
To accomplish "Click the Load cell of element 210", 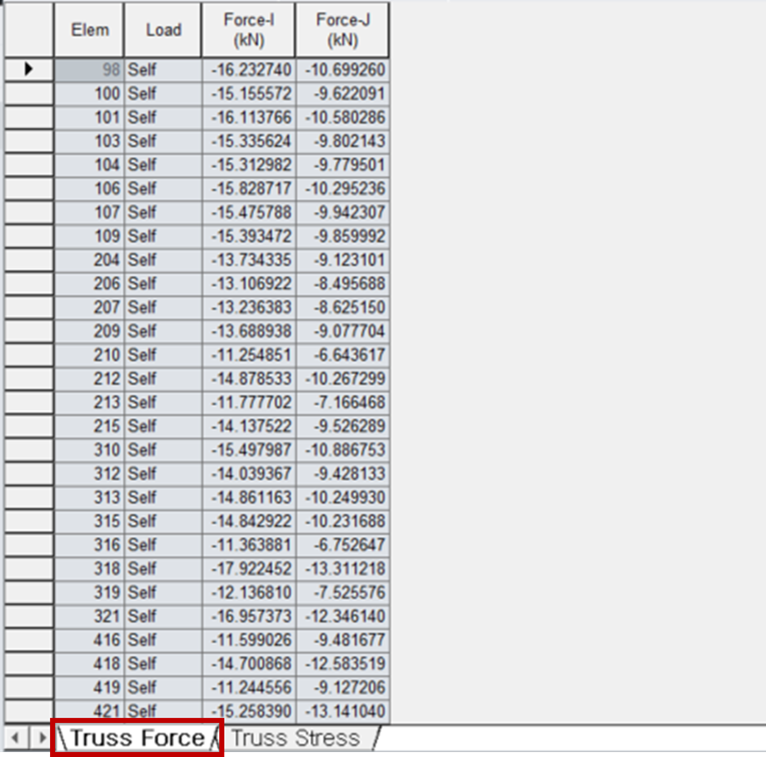I will [163, 355].
